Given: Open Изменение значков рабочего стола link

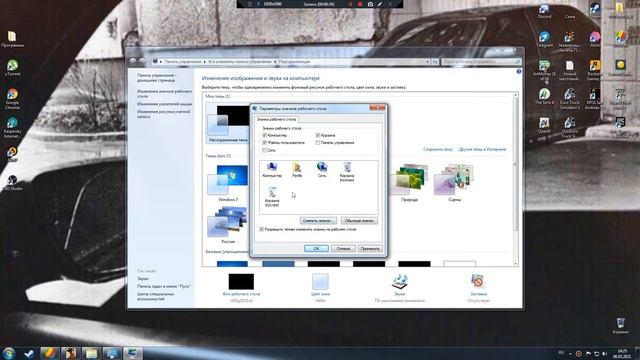Looking at the screenshot, I should pyautogui.click(x=164, y=94).
